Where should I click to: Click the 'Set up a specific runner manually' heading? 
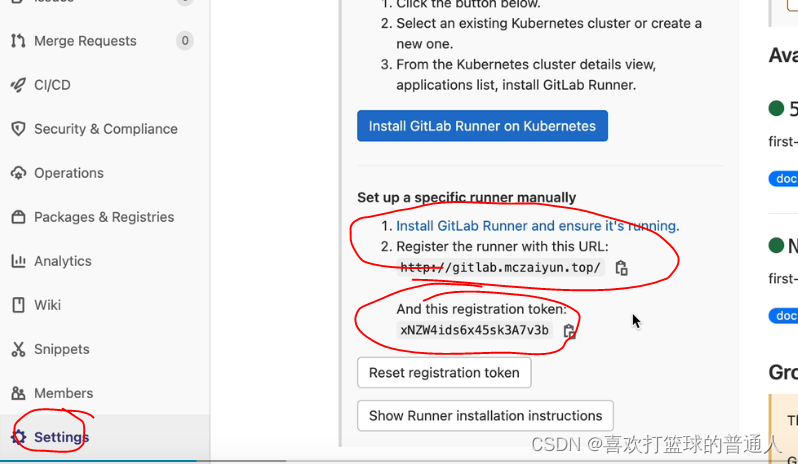(467, 197)
